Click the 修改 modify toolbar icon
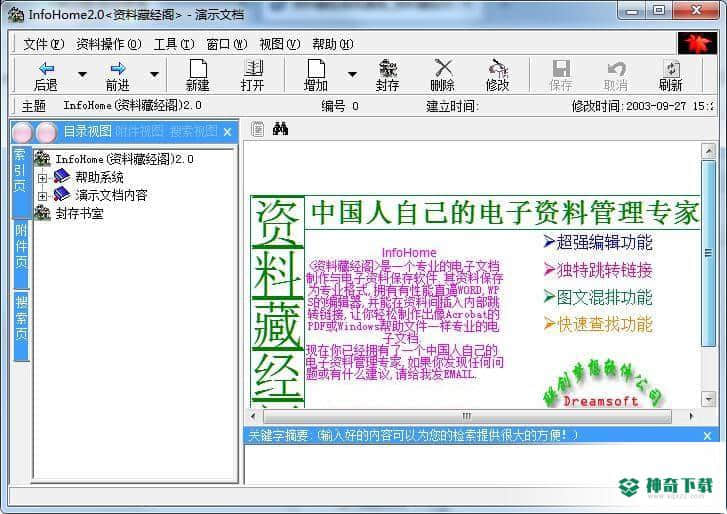 (x=497, y=68)
